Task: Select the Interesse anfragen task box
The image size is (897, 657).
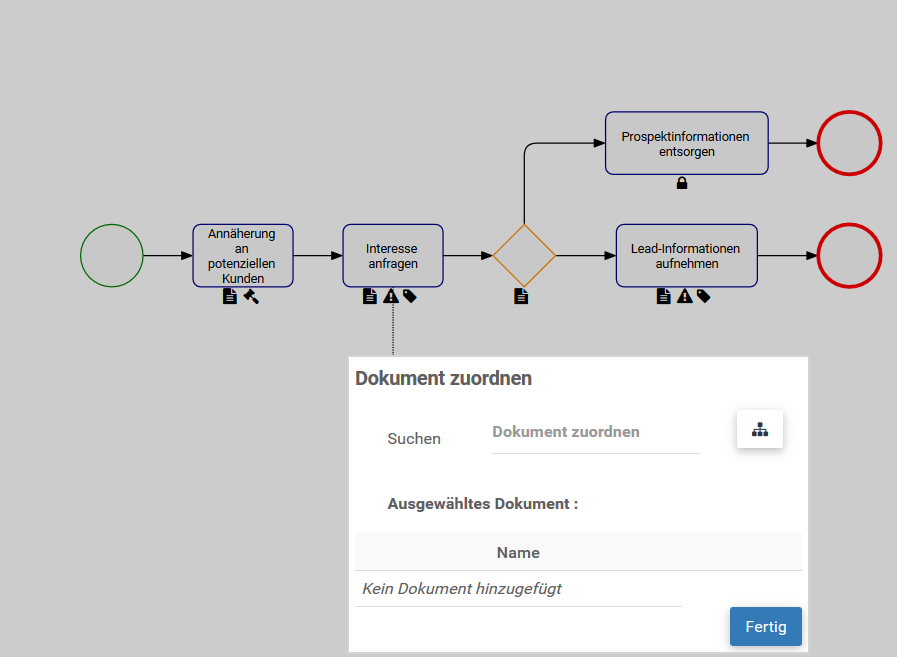Action: [393, 256]
